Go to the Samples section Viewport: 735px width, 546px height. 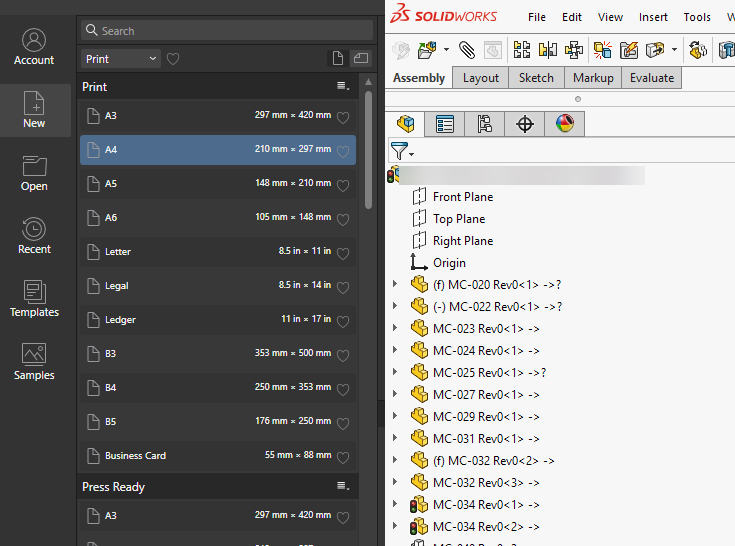click(34, 362)
